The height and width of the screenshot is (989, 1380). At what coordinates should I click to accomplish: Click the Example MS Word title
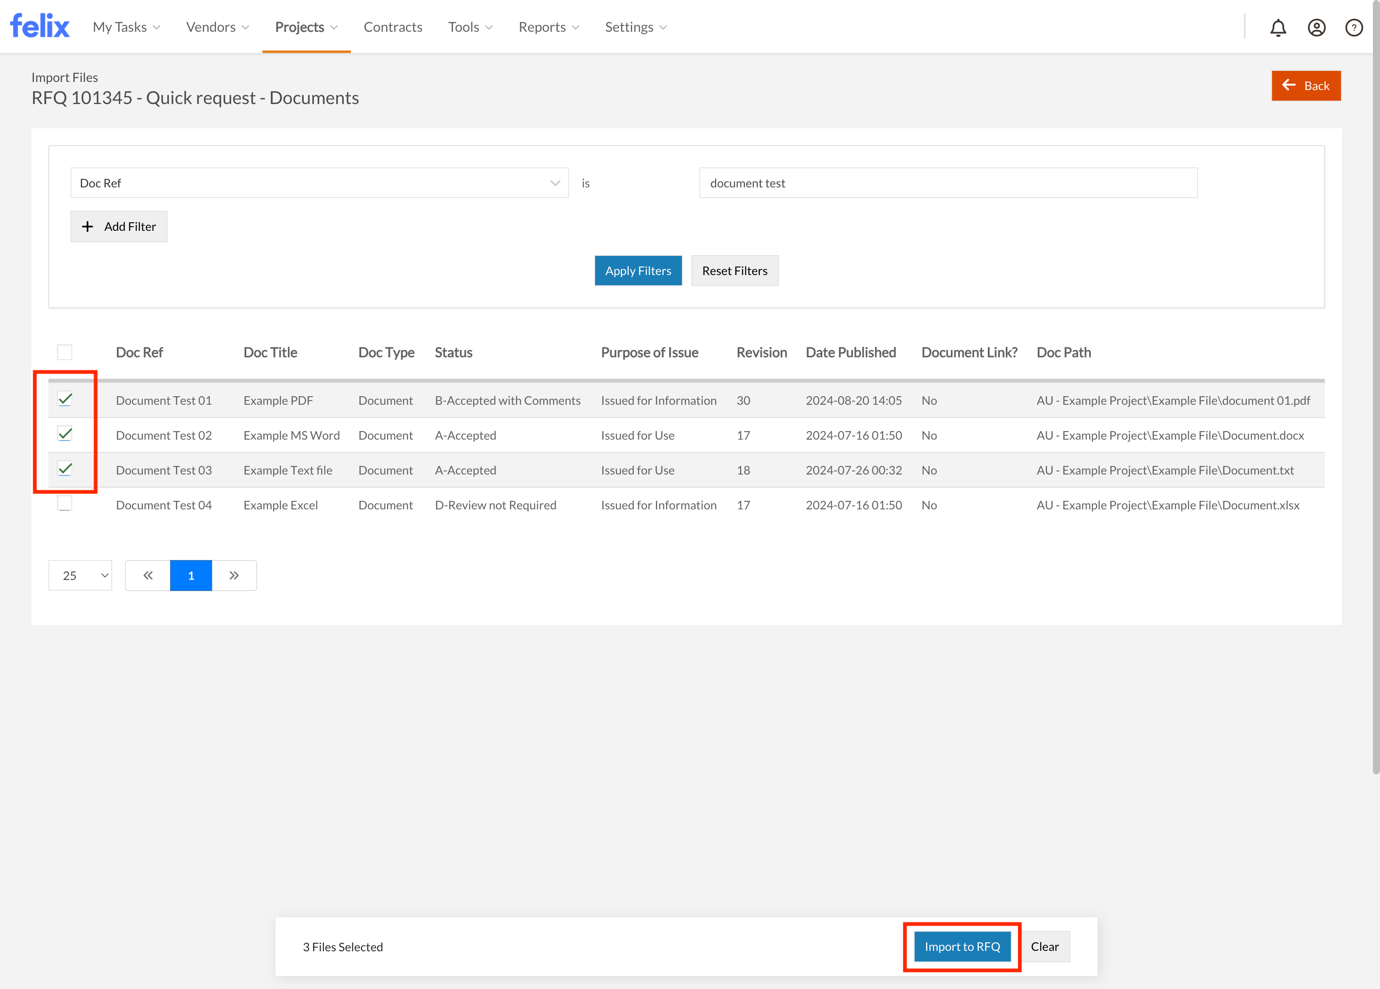point(291,435)
